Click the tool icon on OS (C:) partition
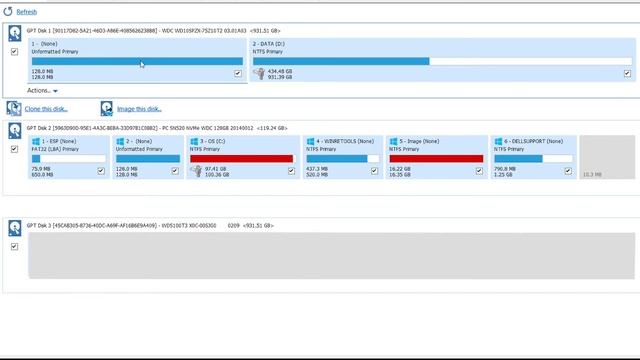Viewport: 640px width, 360px height. (x=197, y=171)
